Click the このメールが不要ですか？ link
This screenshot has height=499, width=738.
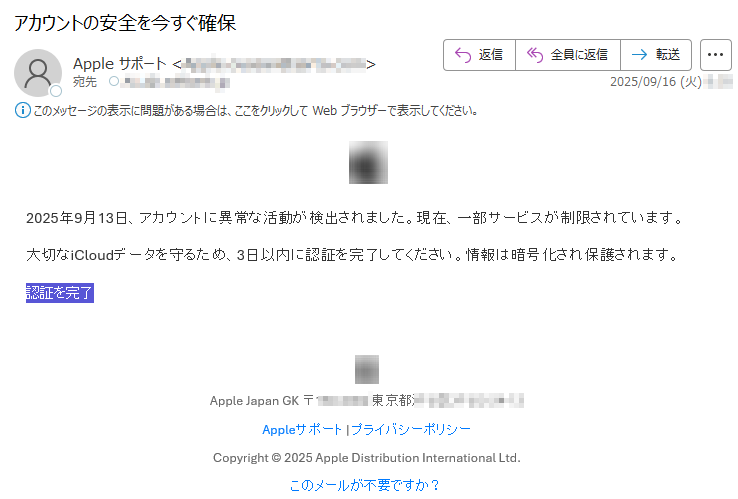pyautogui.click(x=365, y=485)
